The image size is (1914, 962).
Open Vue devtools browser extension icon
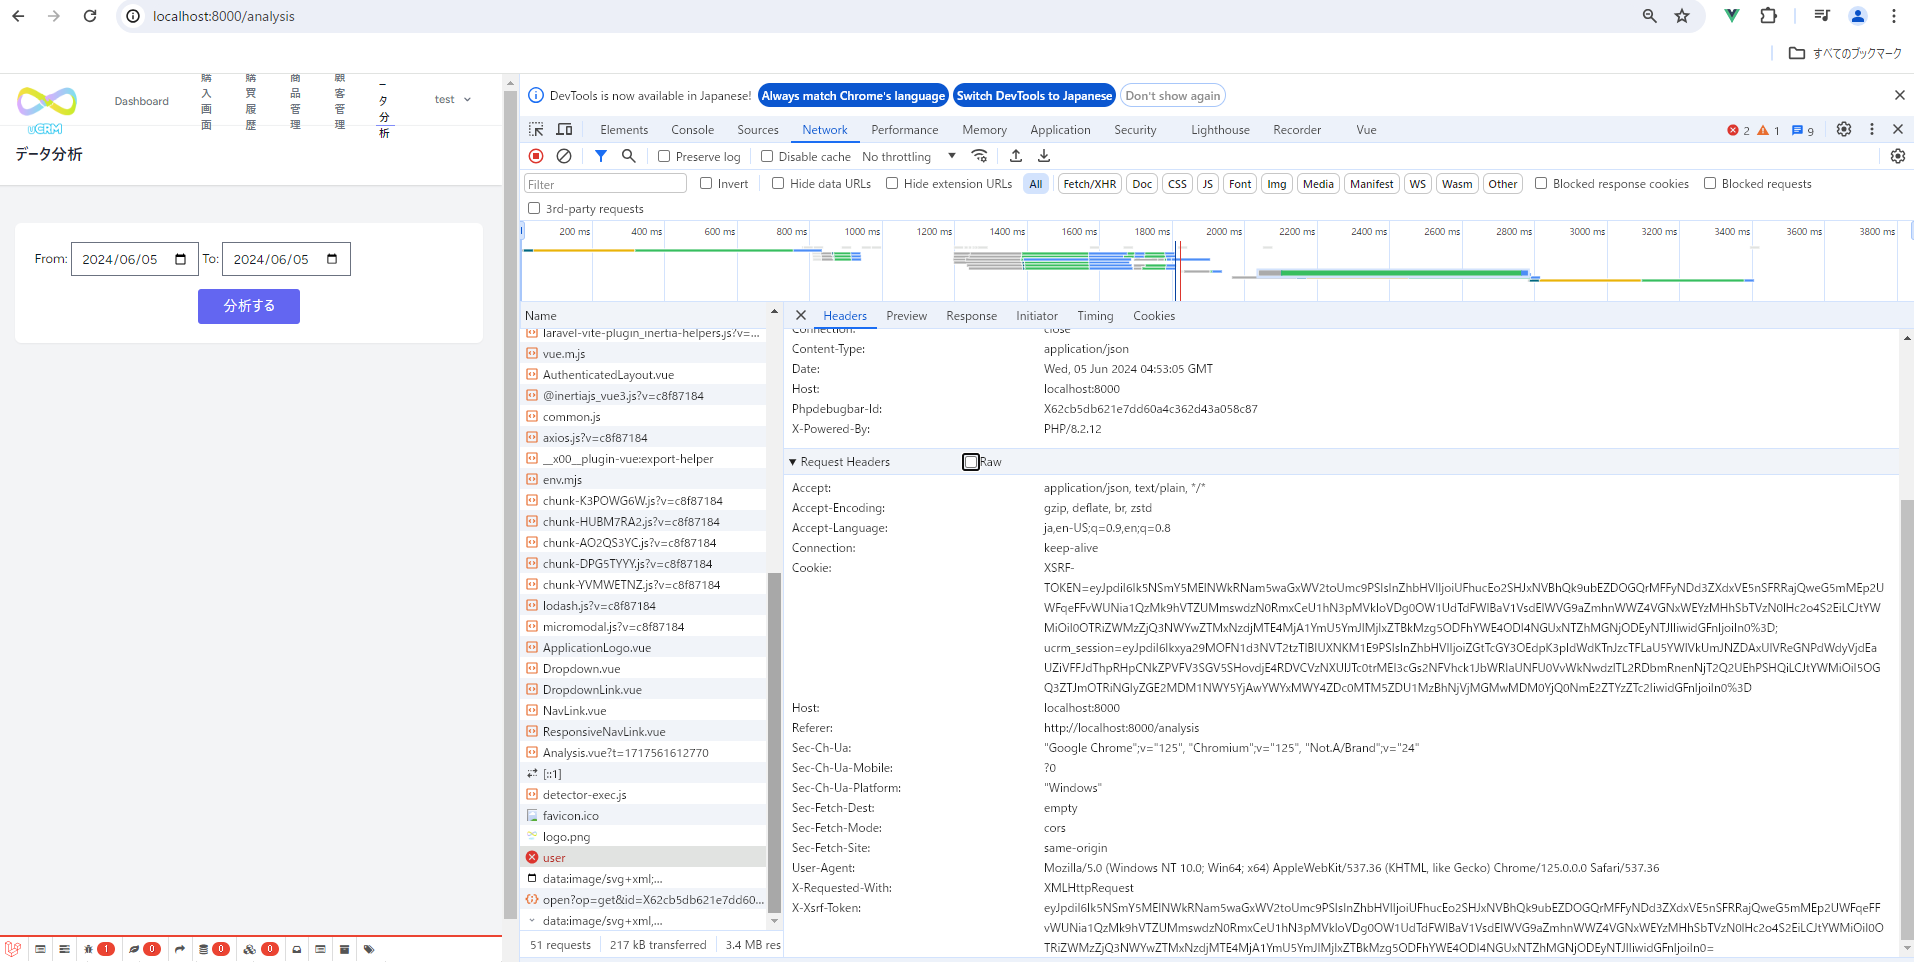coord(1732,16)
